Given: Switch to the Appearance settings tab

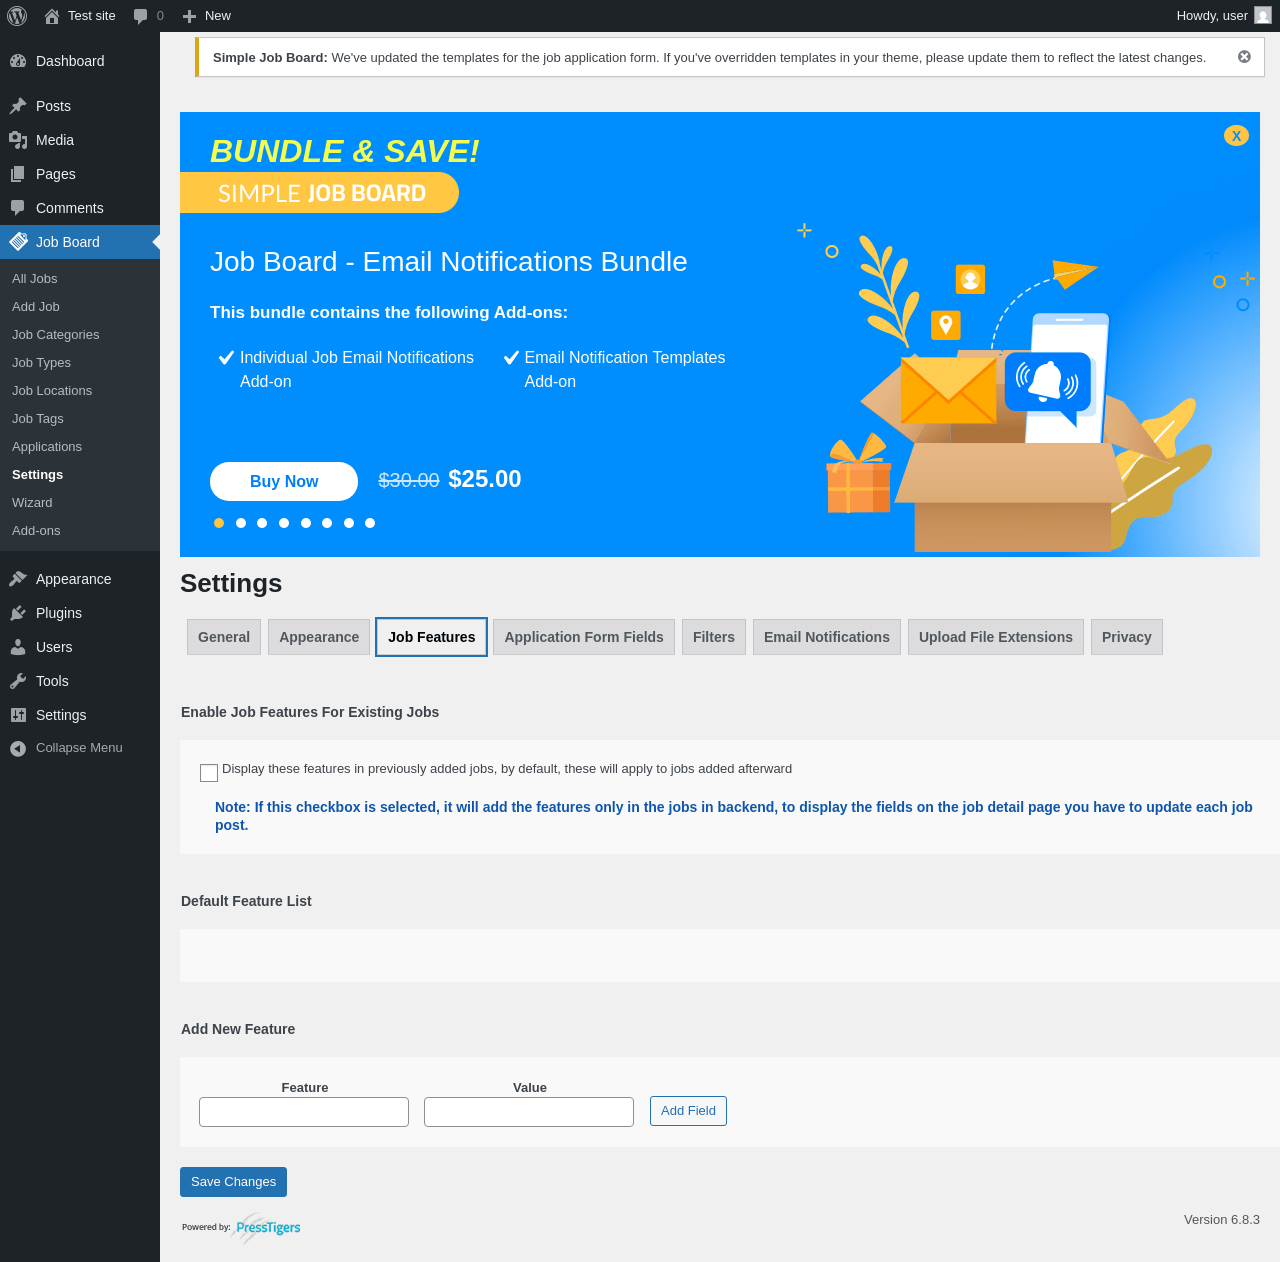Looking at the screenshot, I should click(x=319, y=637).
